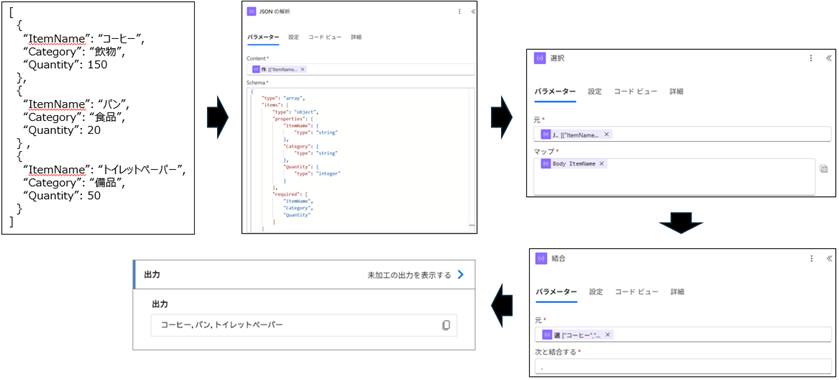Open 詳細 tab in 結合 panel
839x380 pixels.
coord(678,292)
